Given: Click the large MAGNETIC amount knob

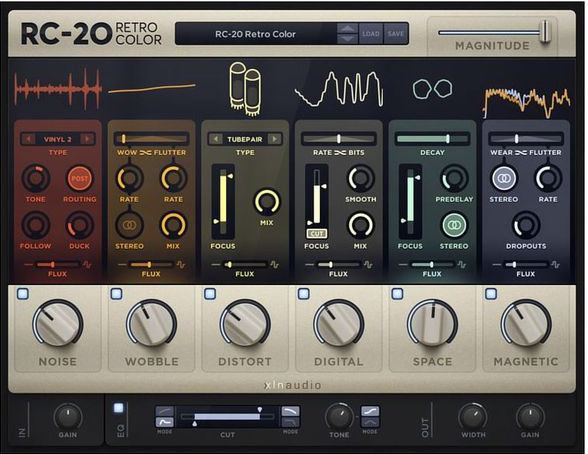Looking at the screenshot, I should [526, 323].
